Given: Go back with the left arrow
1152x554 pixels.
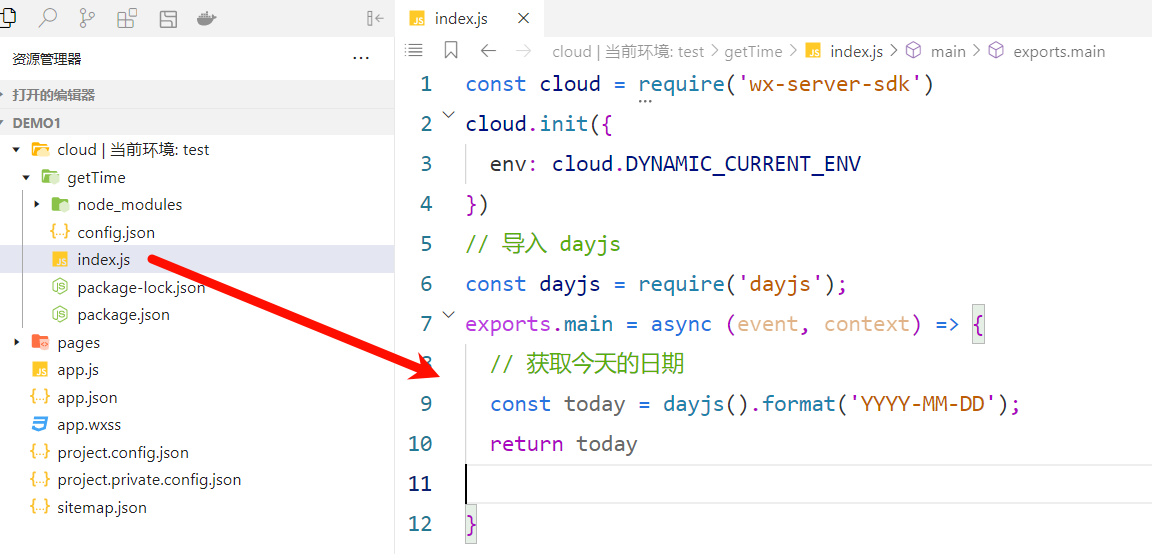Looking at the screenshot, I should pyautogui.click(x=488, y=51).
